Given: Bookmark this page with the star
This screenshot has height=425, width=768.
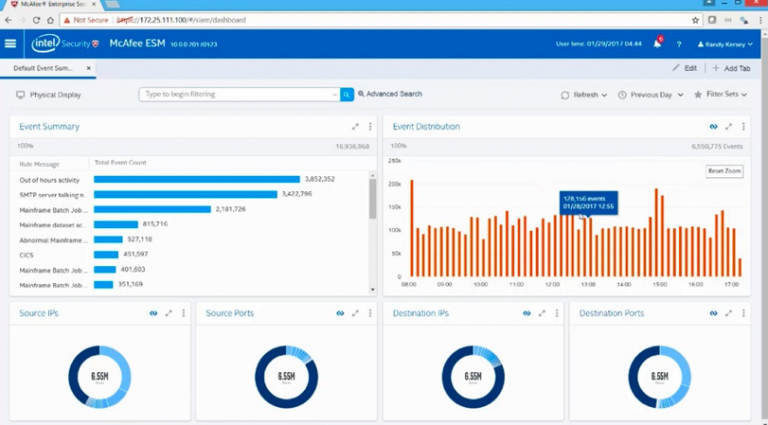Looking at the screenshot, I should tap(696, 20).
